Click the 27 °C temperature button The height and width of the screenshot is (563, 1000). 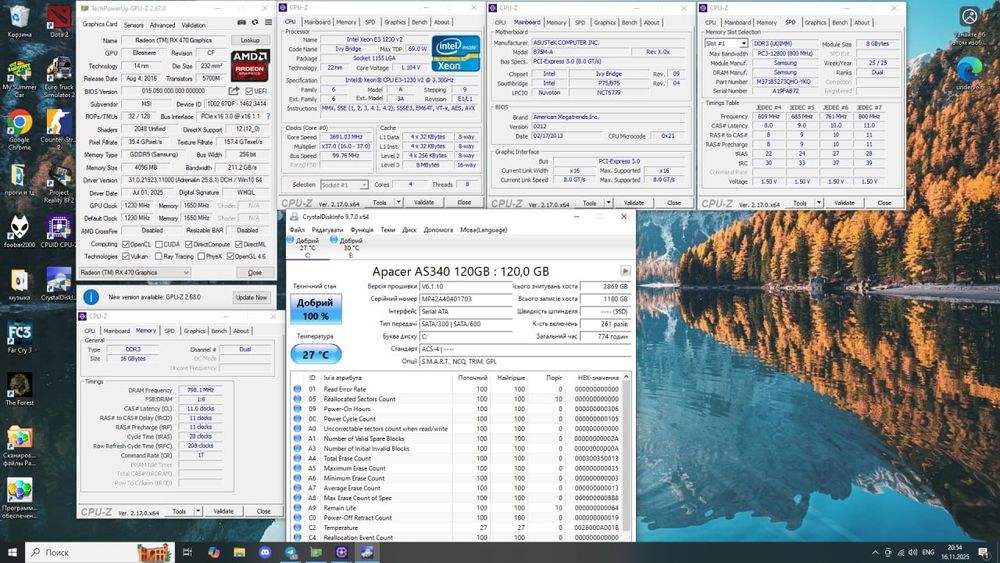tap(316, 355)
